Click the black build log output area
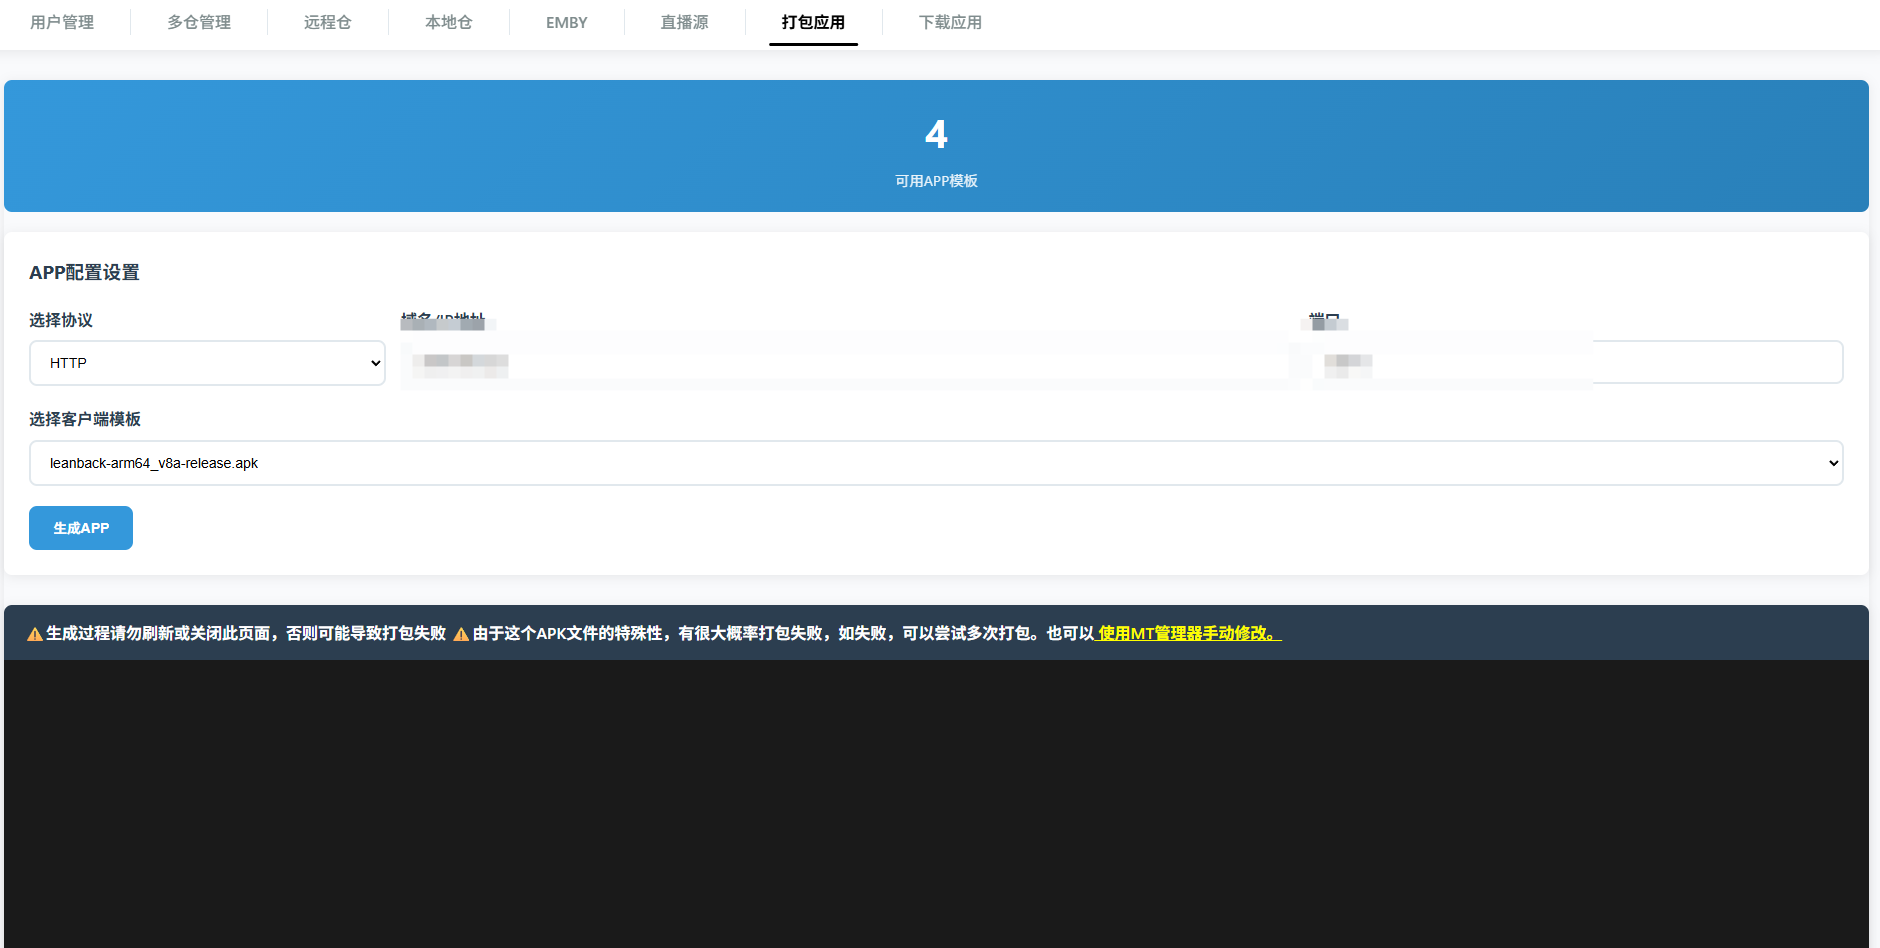This screenshot has height=948, width=1880. (936, 800)
